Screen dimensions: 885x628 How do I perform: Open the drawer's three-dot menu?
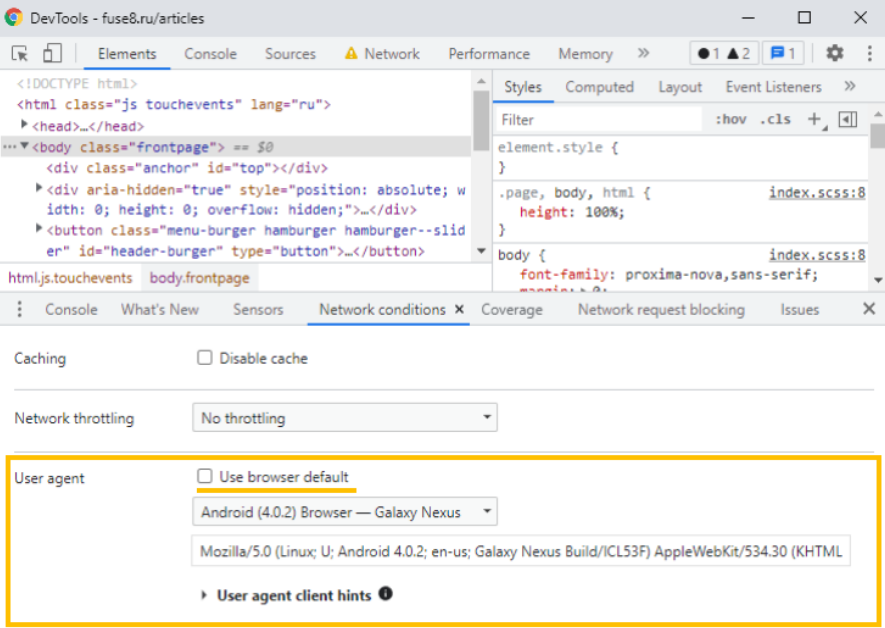click(x=20, y=310)
